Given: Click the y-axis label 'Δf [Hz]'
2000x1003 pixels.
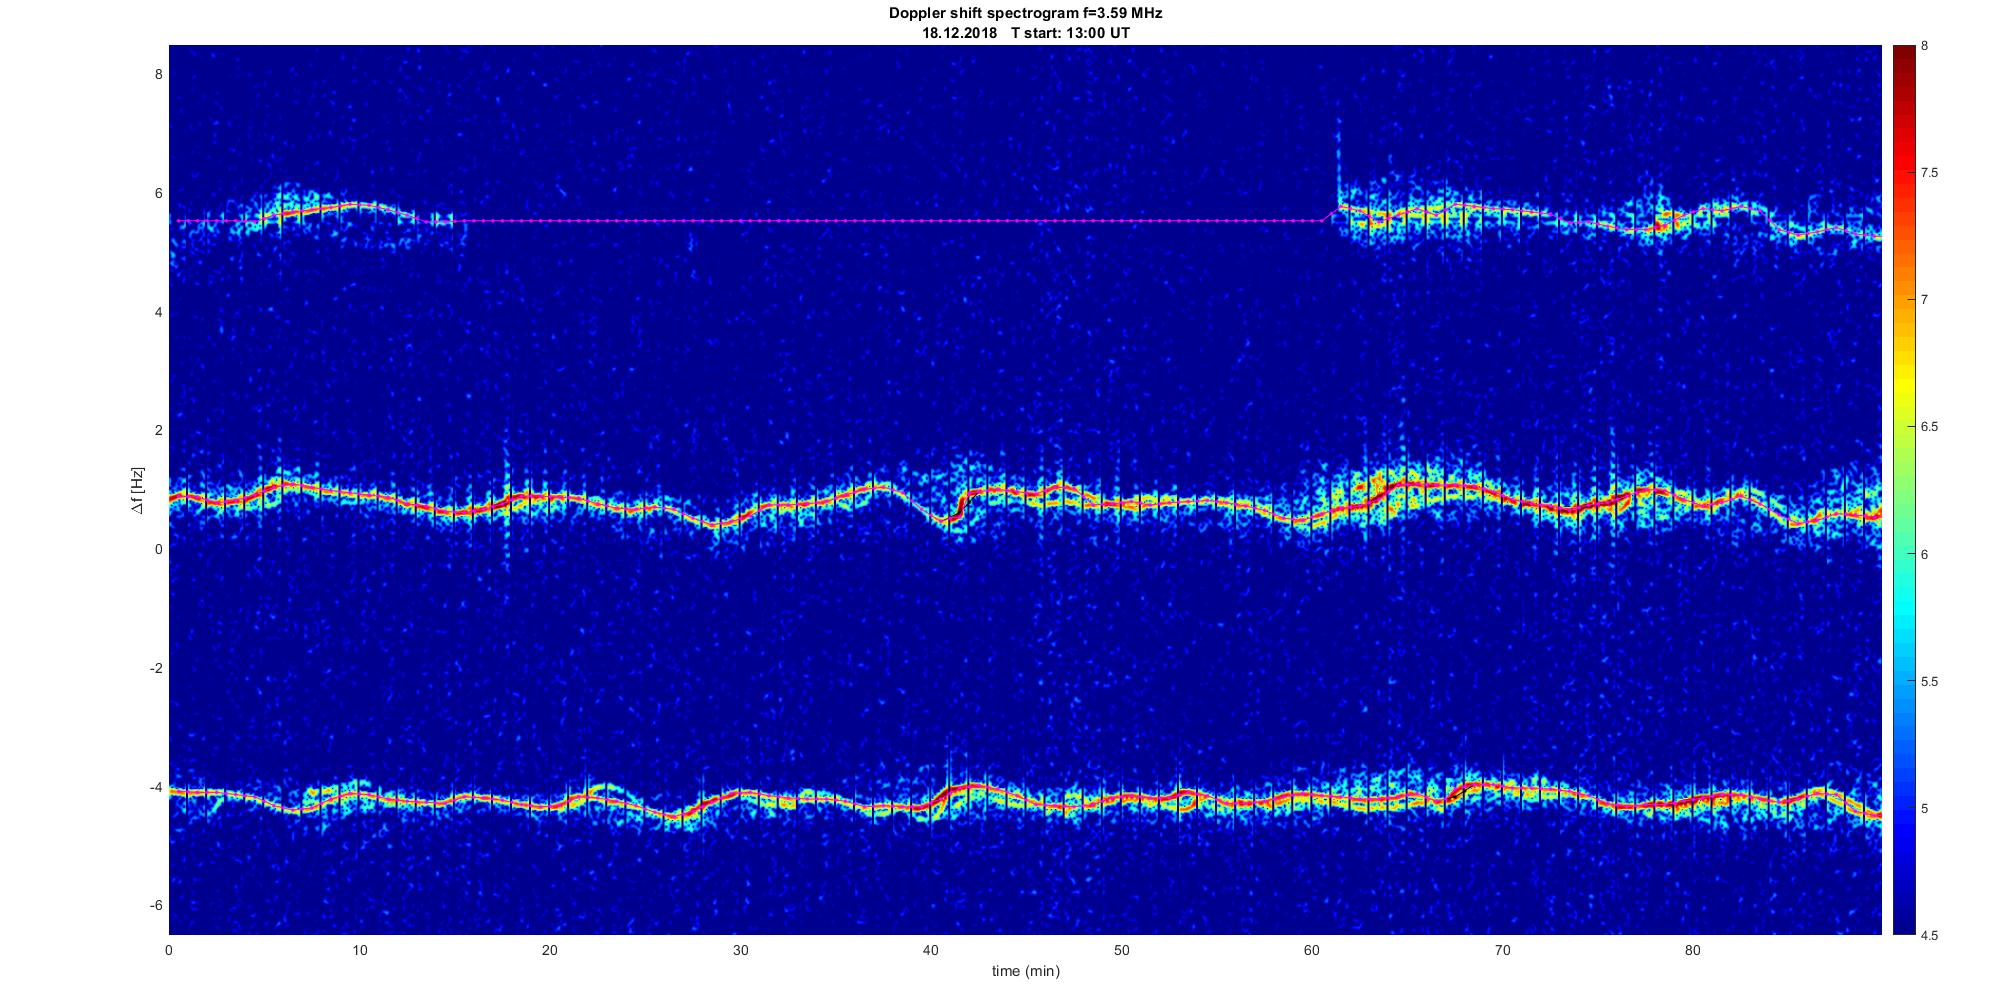Looking at the screenshot, I should (x=137, y=490).
